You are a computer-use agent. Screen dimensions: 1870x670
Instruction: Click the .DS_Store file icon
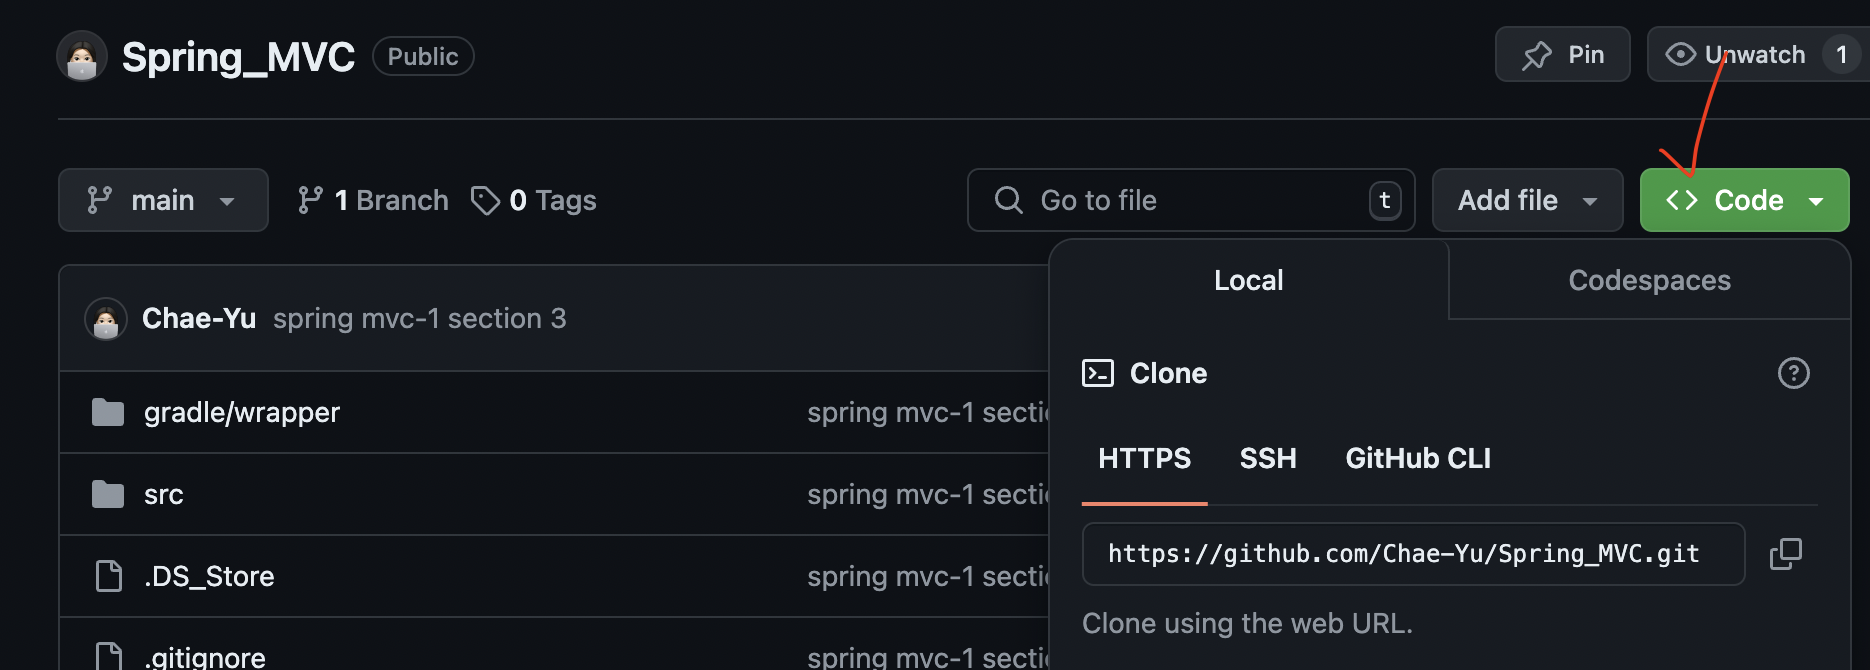108,576
